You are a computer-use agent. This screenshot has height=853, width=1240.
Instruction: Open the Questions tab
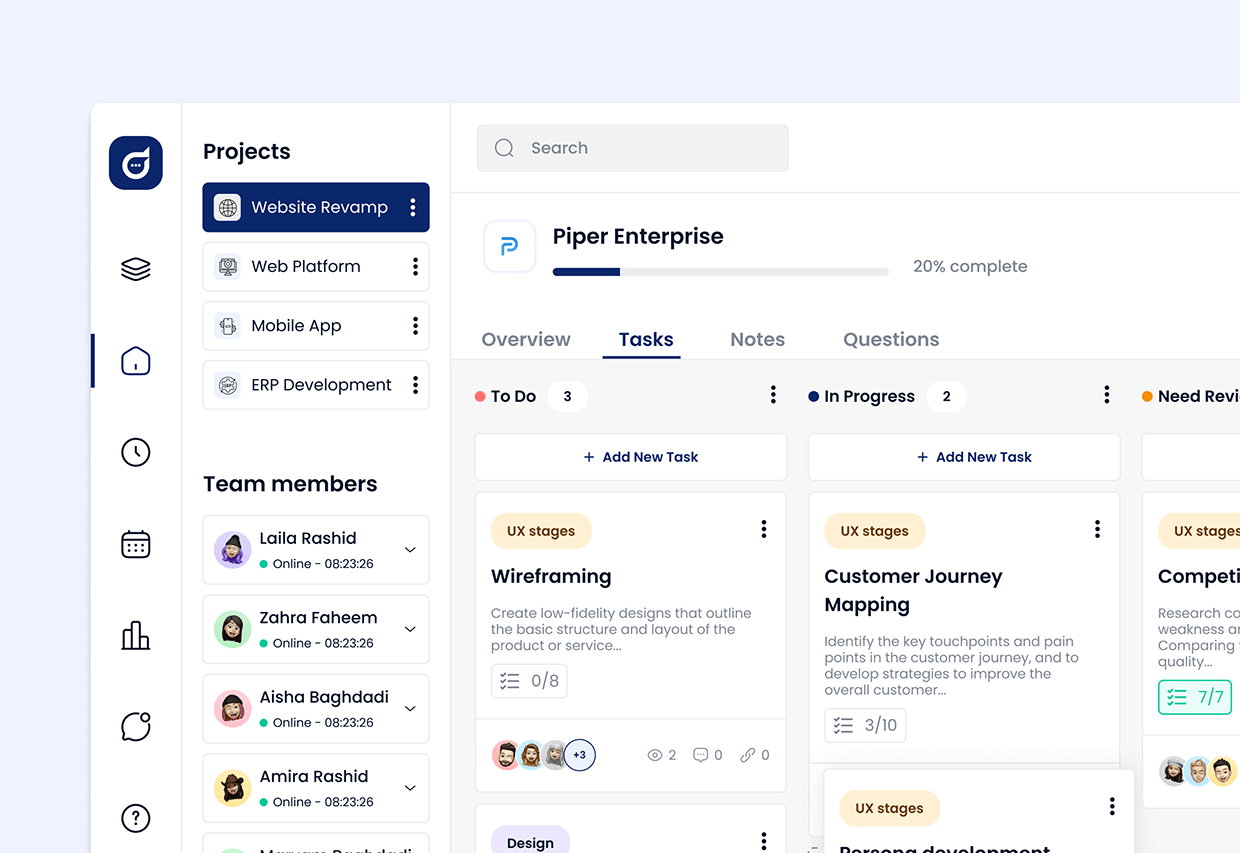point(890,339)
